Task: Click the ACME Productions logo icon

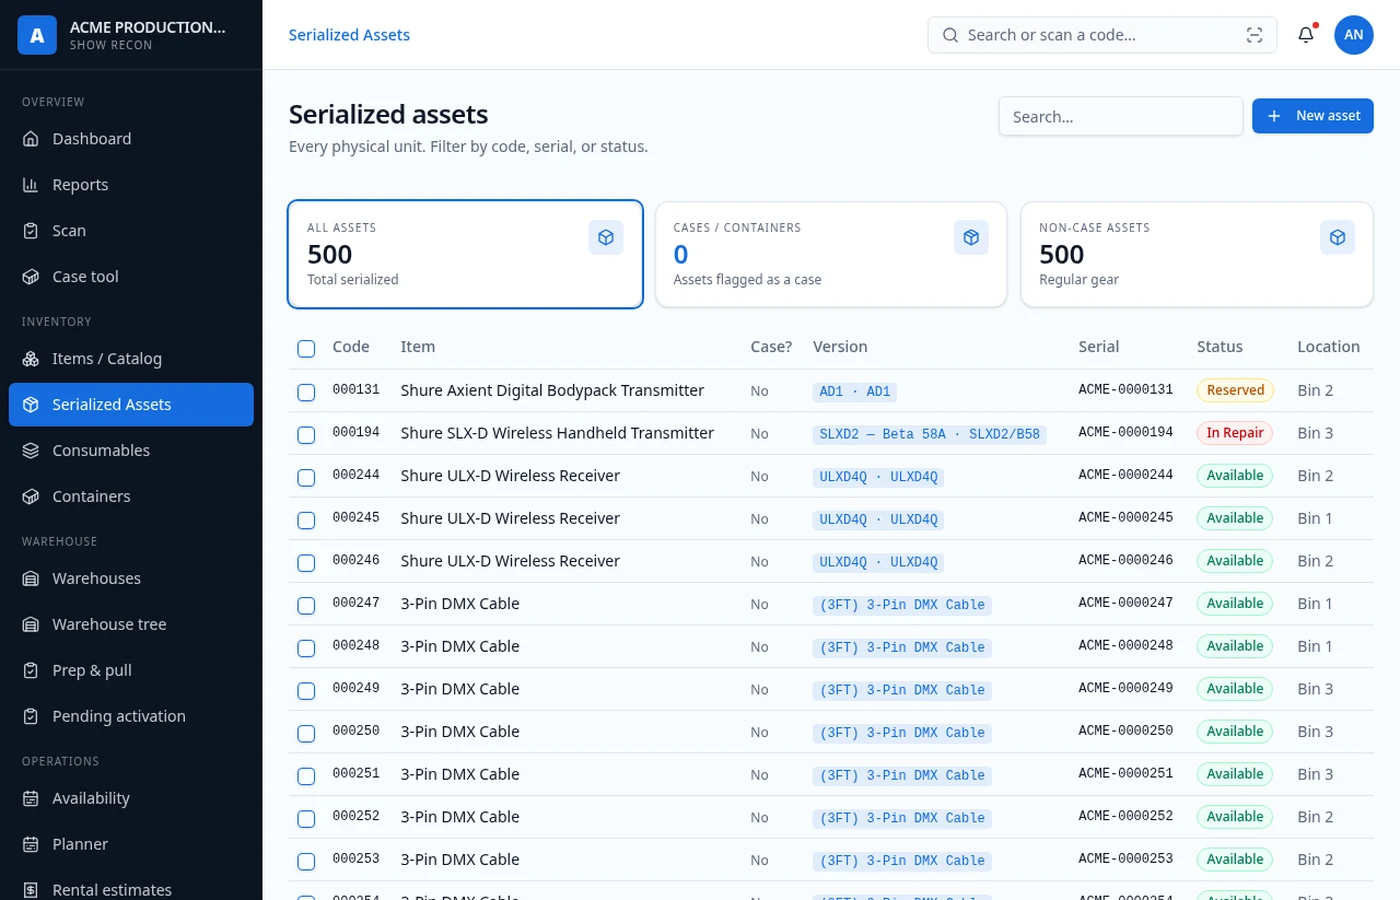Action: pyautogui.click(x=37, y=35)
